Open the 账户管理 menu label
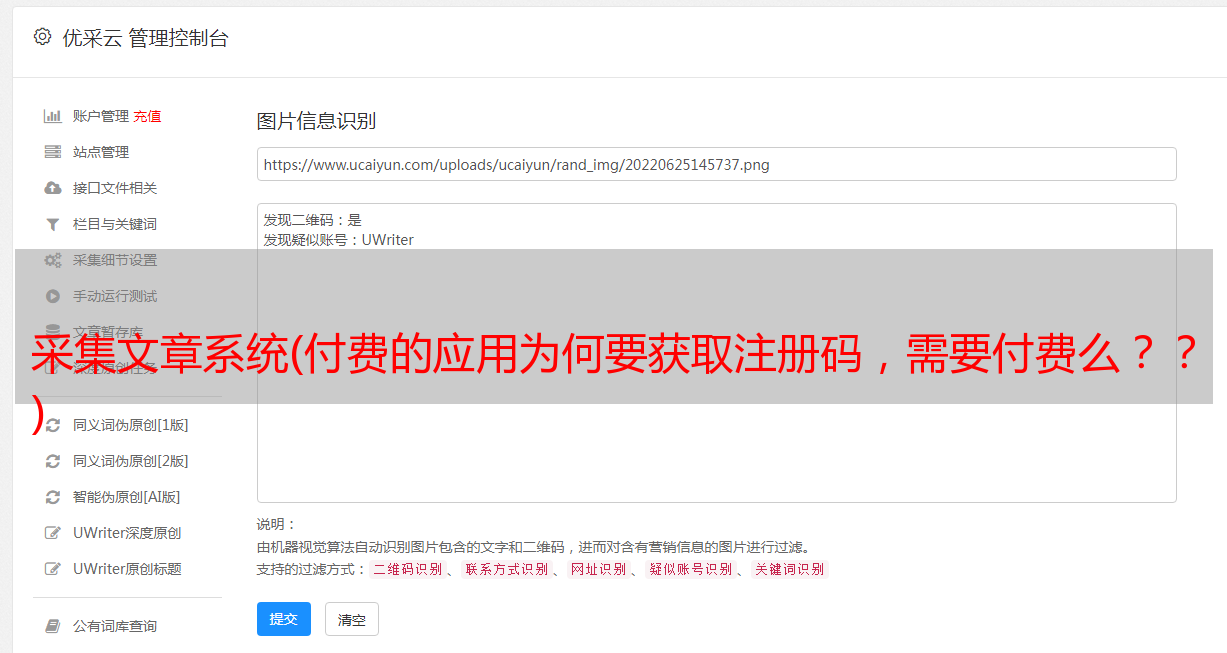 click(101, 116)
